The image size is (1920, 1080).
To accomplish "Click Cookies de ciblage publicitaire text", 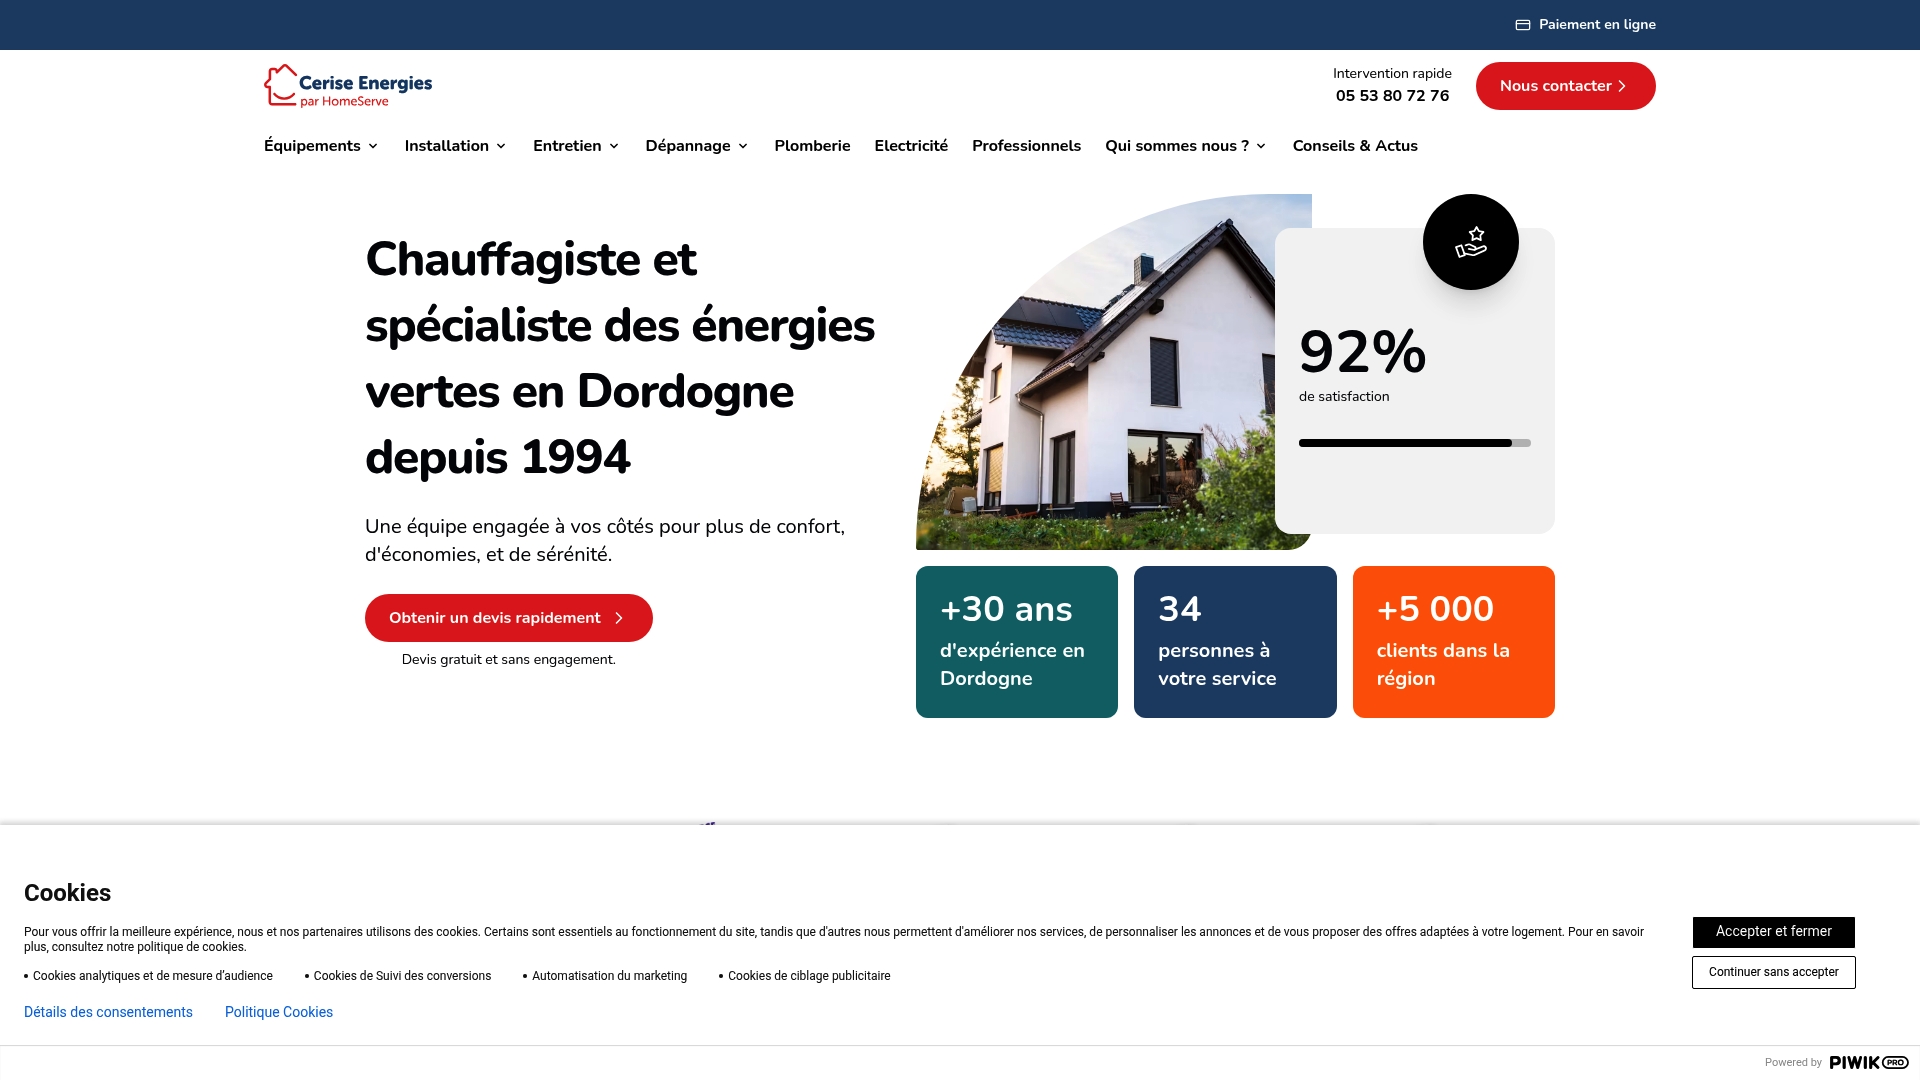I will click(809, 976).
